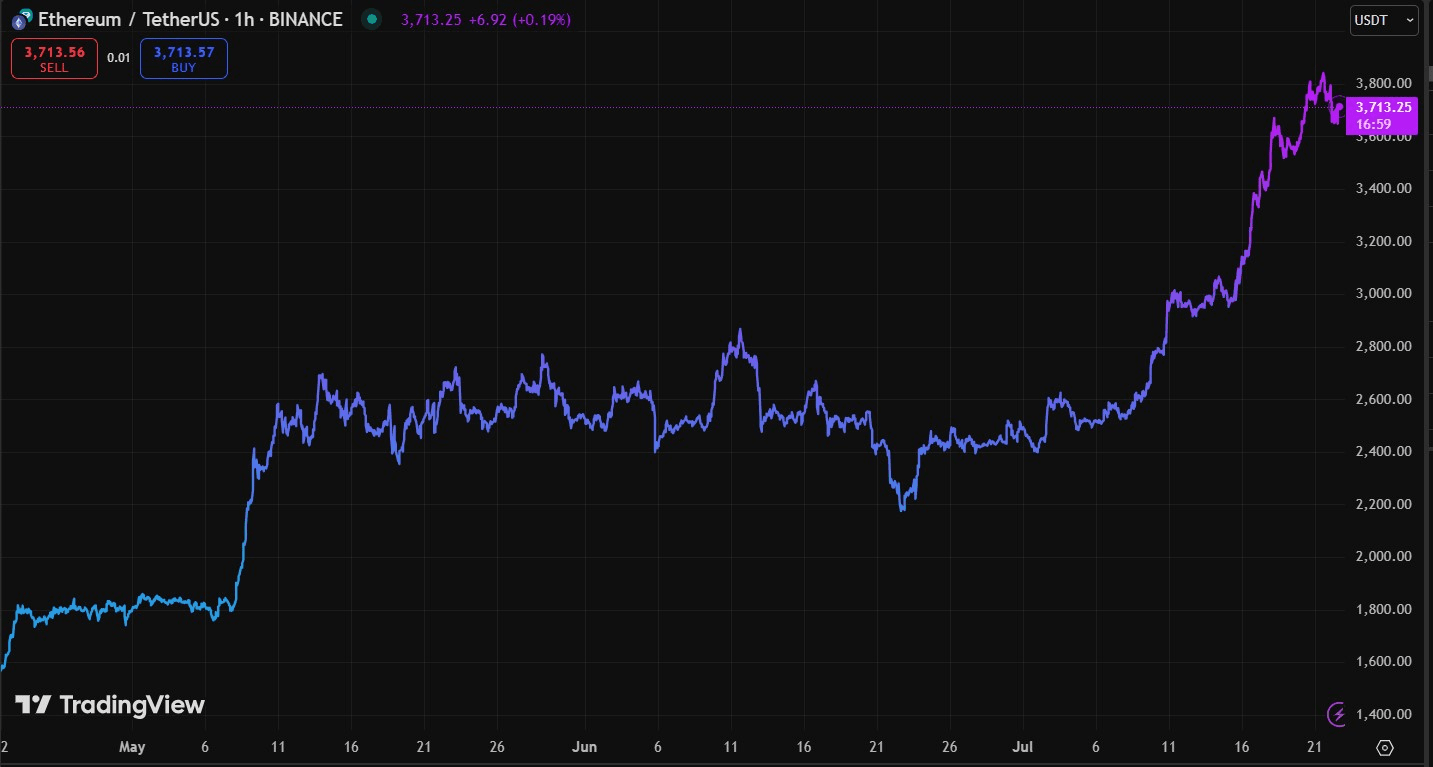Image resolution: width=1433 pixels, height=767 pixels.
Task: Click the 1,400.00 level on price scale
Action: pos(1382,714)
